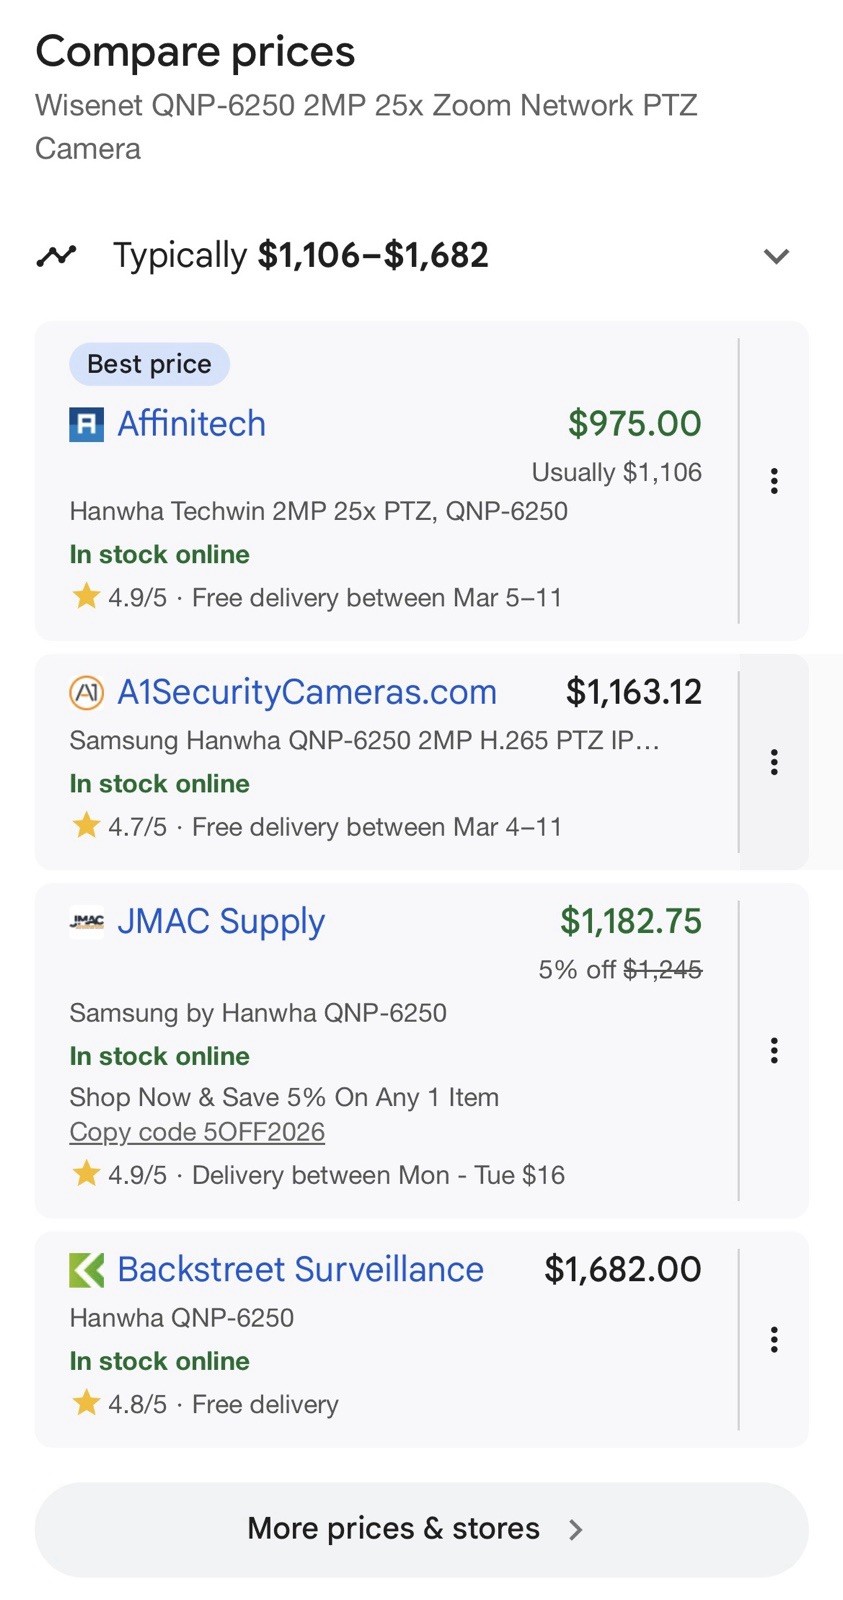Image resolution: width=843 pixels, height=1600 pixels.
Task: Expand the typical price range chevron
Action: pyautogui.click(x=776, y=256)
